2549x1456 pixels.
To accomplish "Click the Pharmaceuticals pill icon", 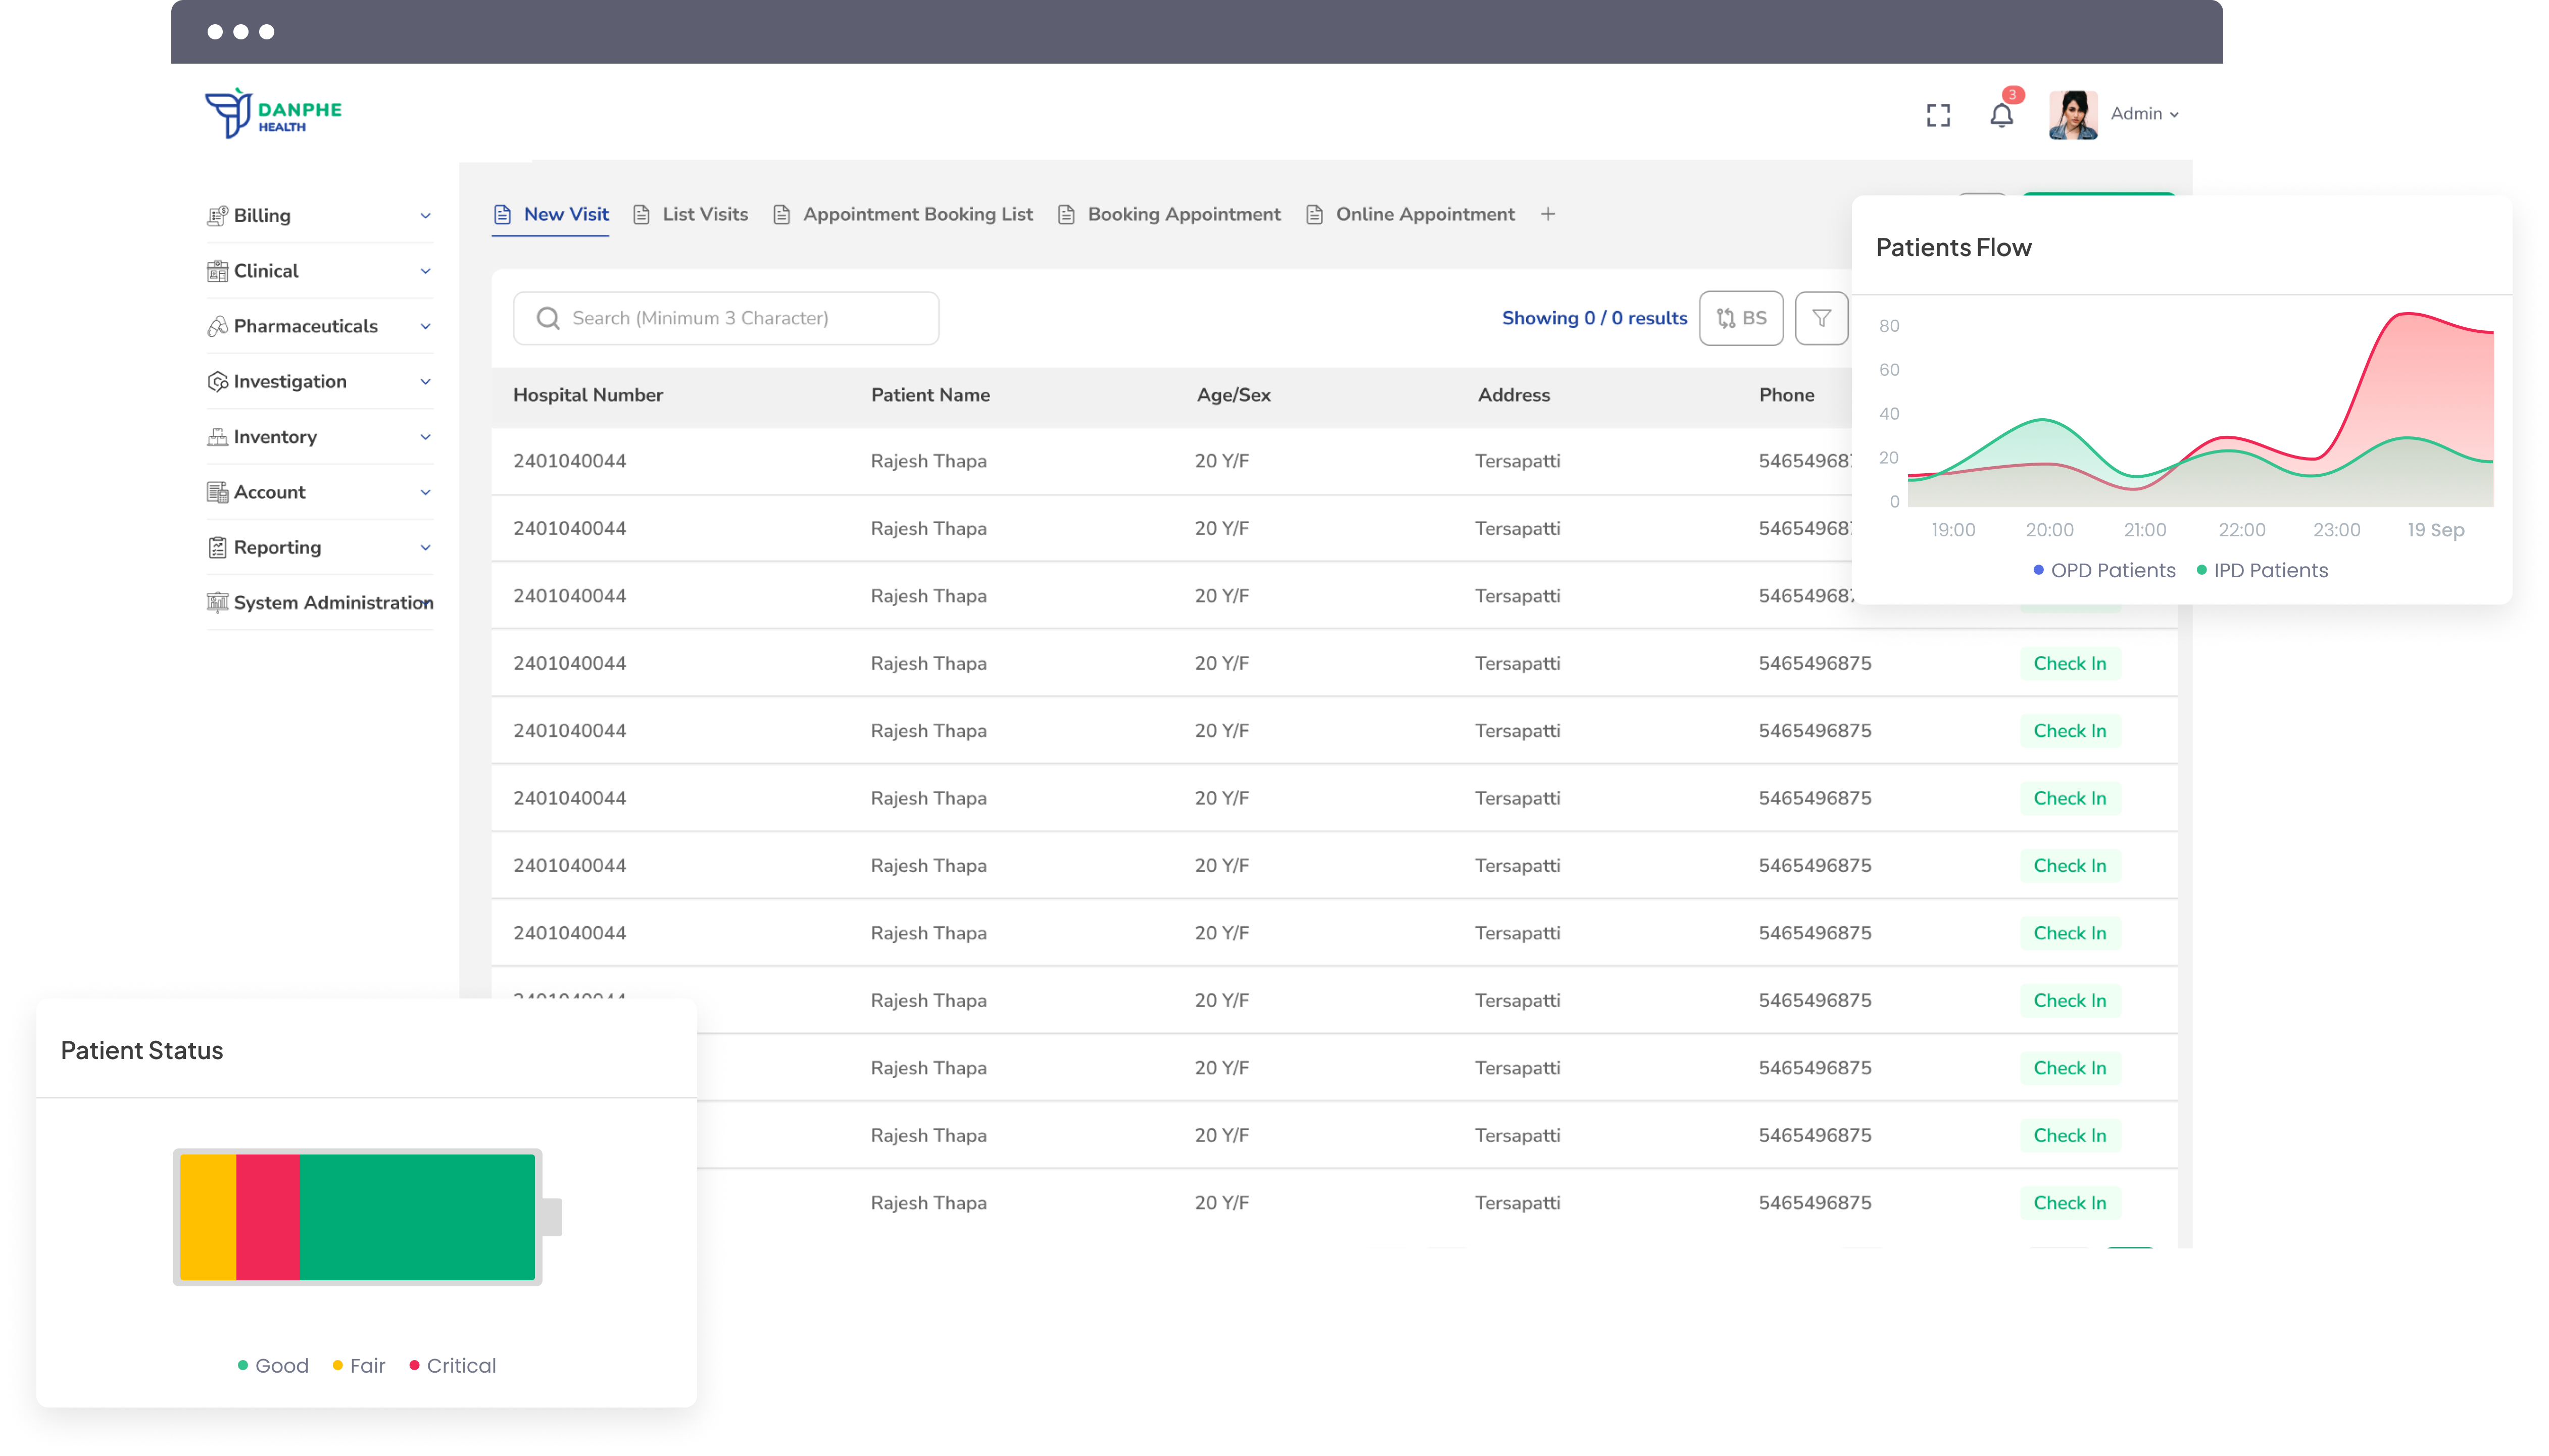I will point(217,327).
